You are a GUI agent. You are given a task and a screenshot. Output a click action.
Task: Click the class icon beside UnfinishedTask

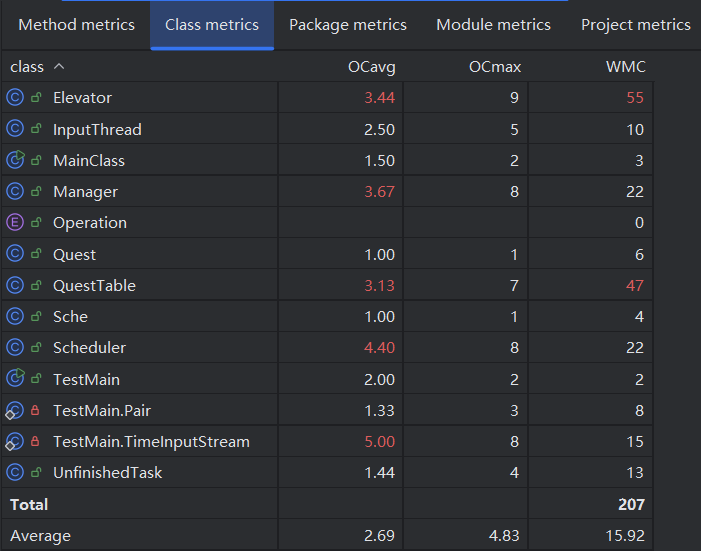15,472
